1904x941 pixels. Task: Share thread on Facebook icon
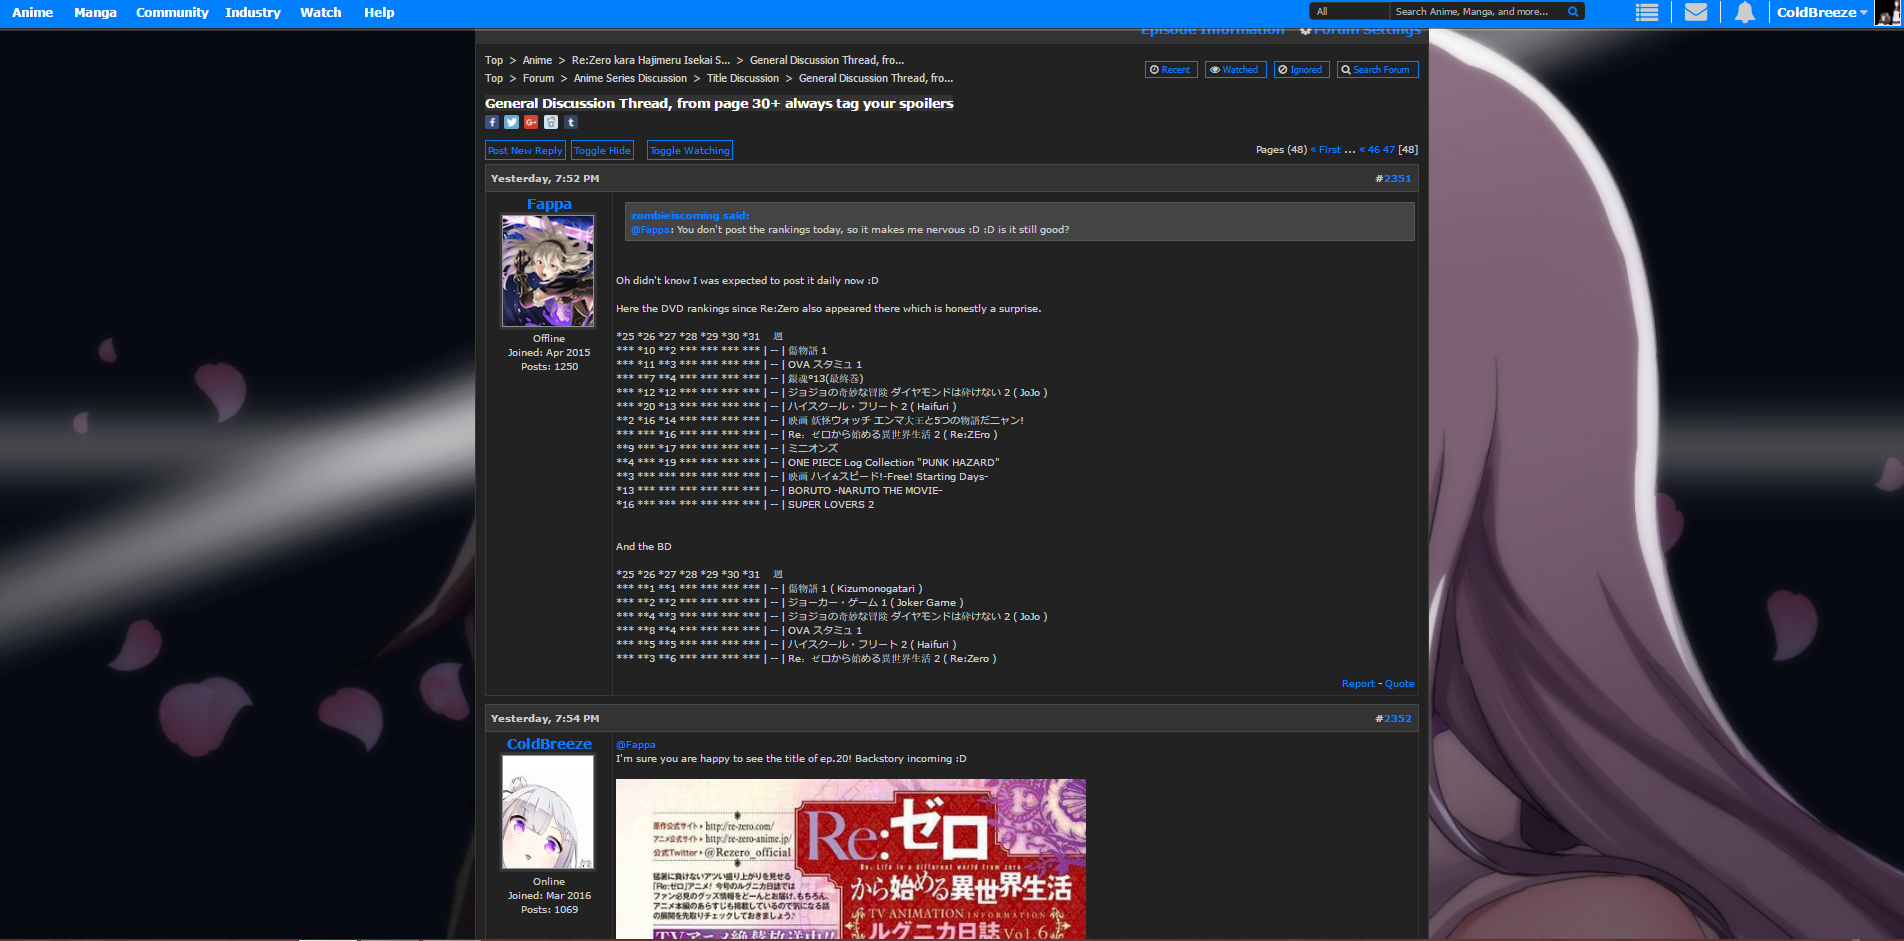pyautogui.click(x=492, y=122)
